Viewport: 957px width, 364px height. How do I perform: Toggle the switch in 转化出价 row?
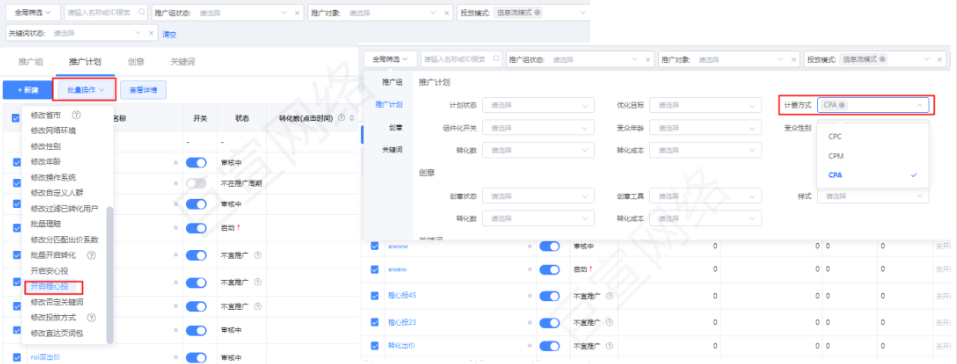[550, 346]
